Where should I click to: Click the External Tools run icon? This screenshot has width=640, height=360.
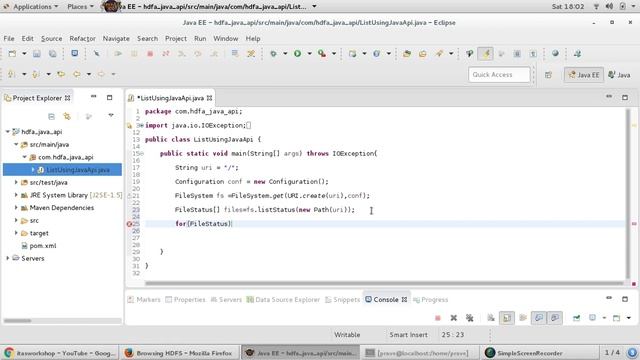[322, 53]
